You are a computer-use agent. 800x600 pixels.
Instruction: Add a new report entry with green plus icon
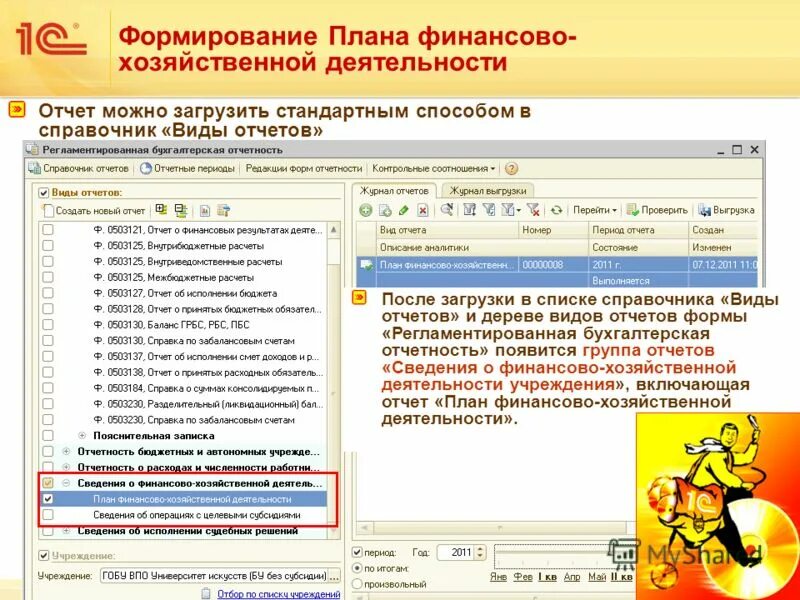tap(363, 210)
